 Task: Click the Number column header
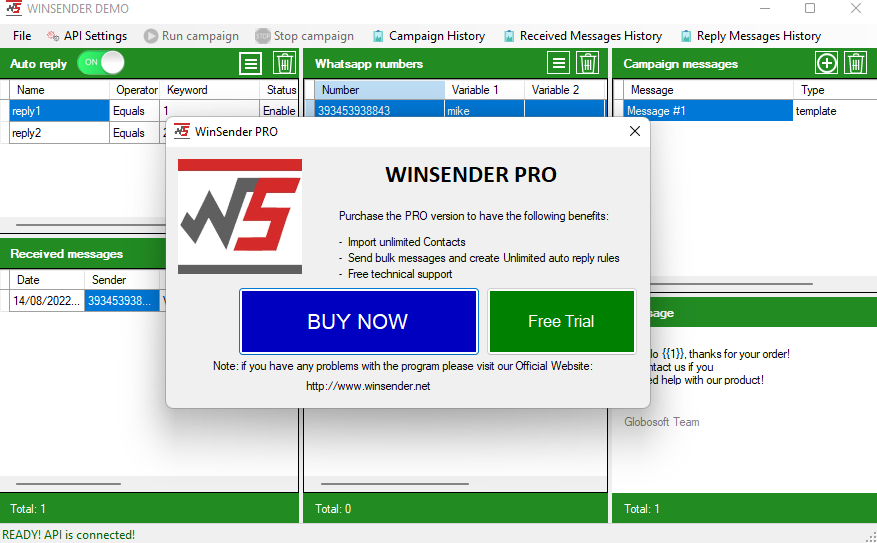[380, 89]
